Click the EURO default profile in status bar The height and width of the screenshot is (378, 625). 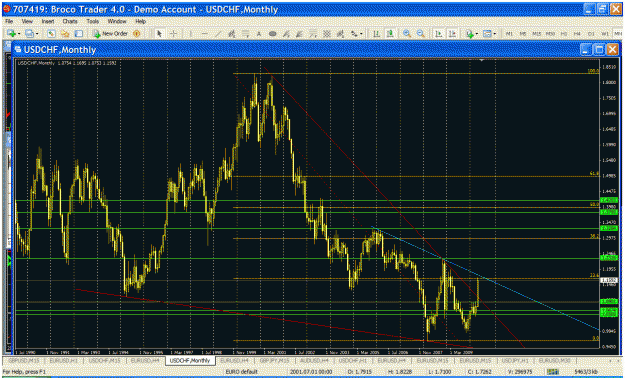[x=242, y=372]
